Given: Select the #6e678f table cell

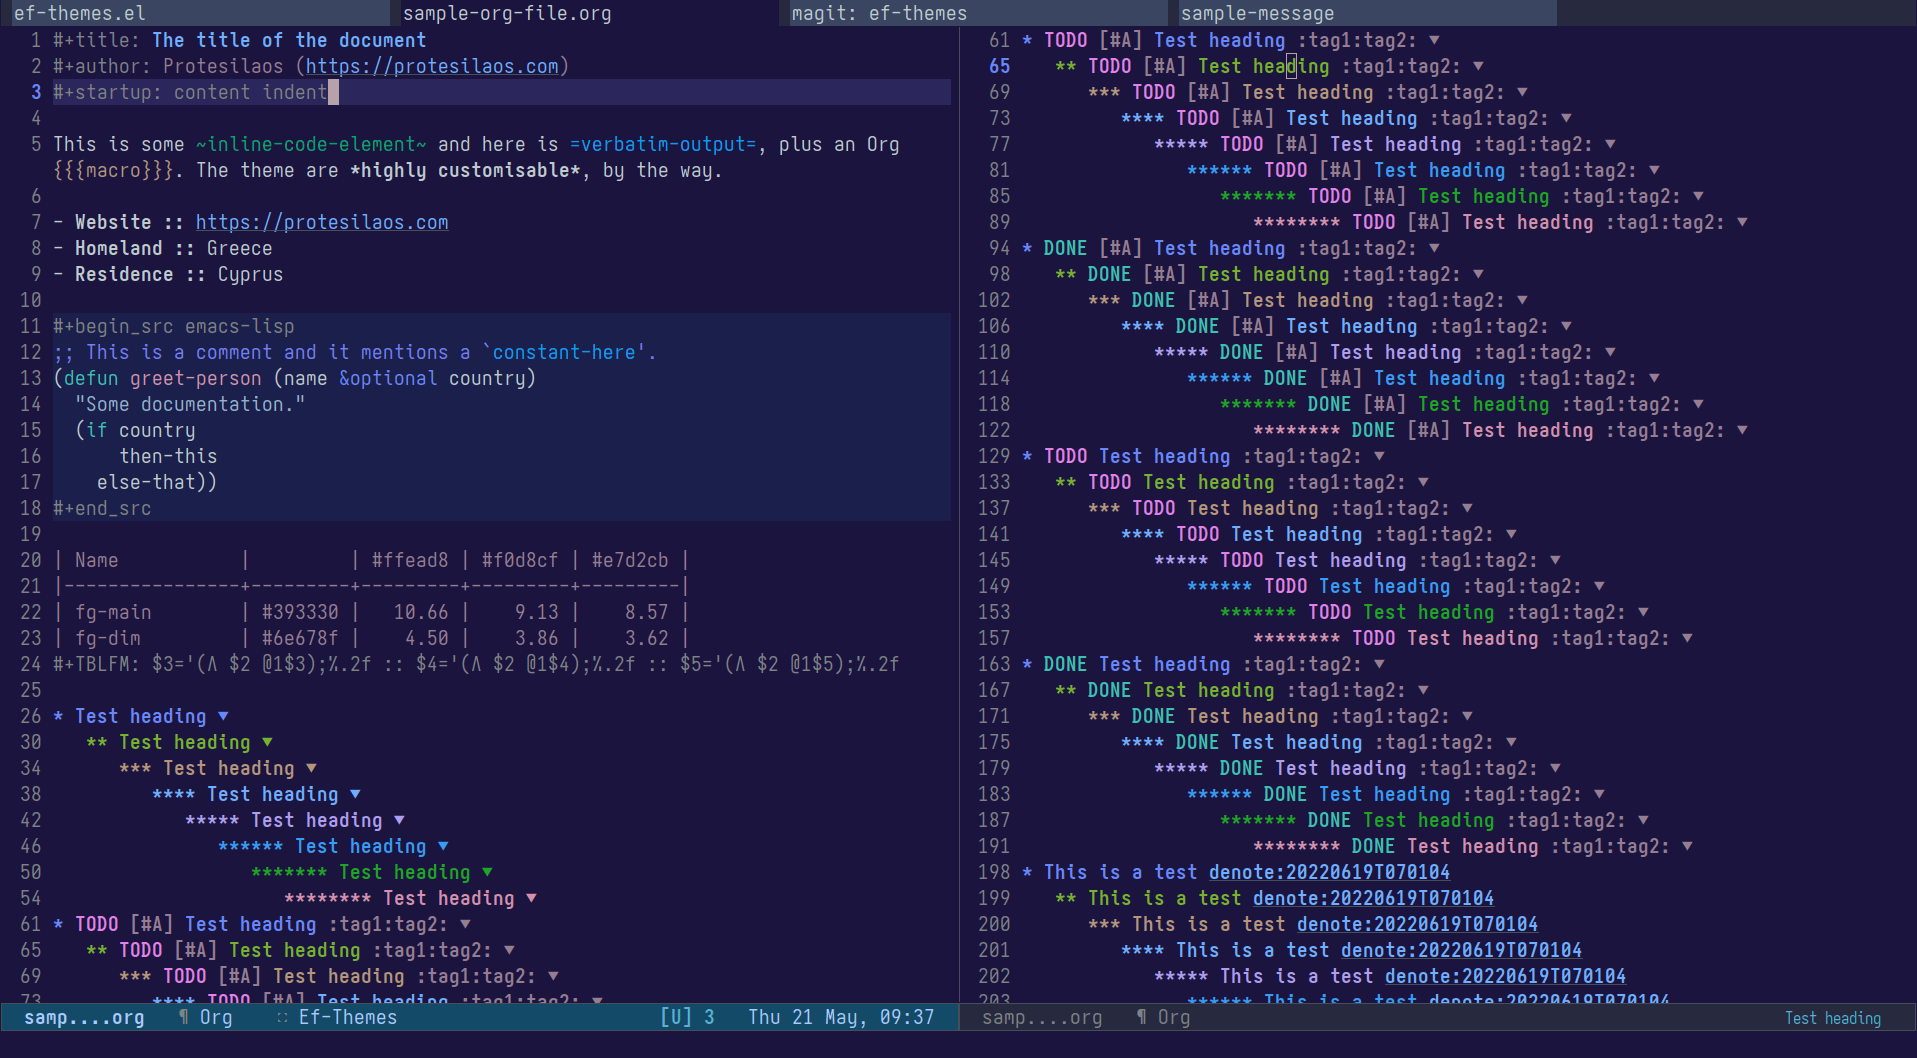Looking at the screenshot, I should (300, 638).
